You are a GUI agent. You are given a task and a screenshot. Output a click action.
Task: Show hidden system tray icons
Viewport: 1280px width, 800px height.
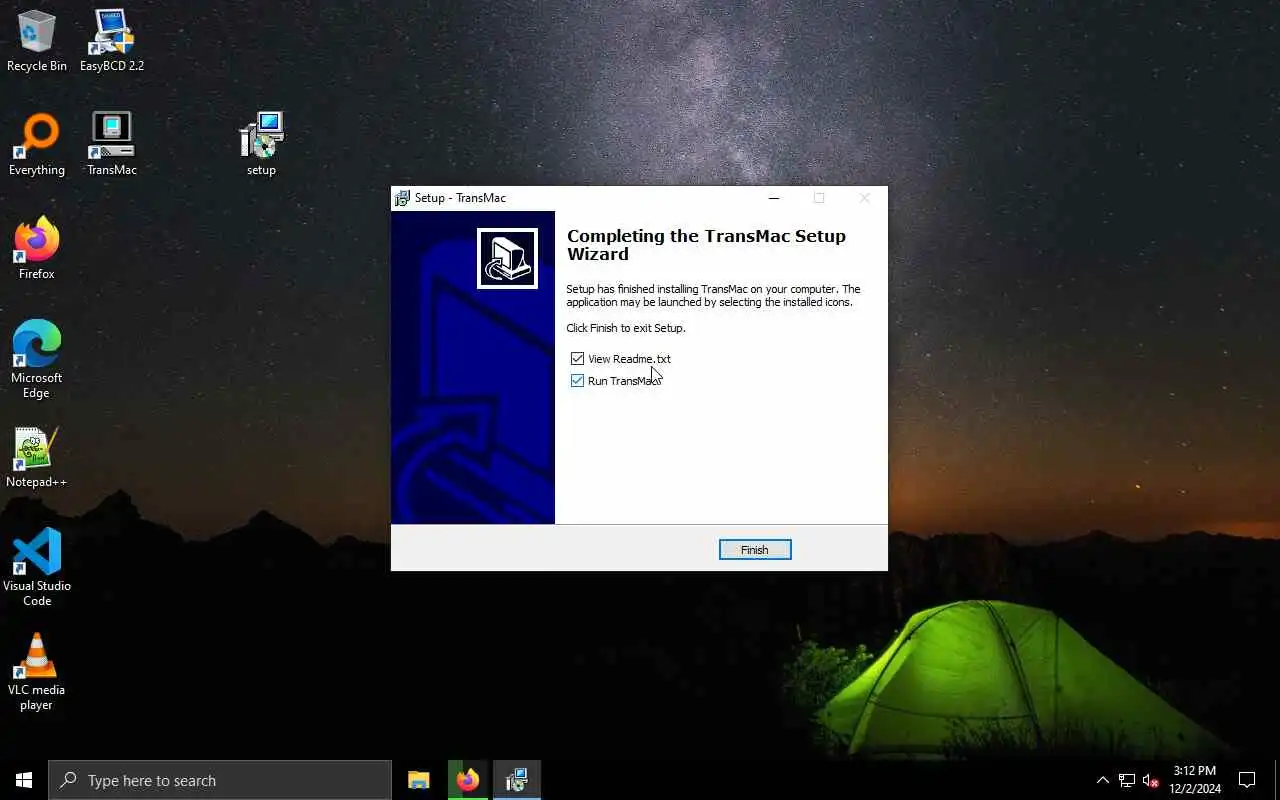coord(1103,780)
